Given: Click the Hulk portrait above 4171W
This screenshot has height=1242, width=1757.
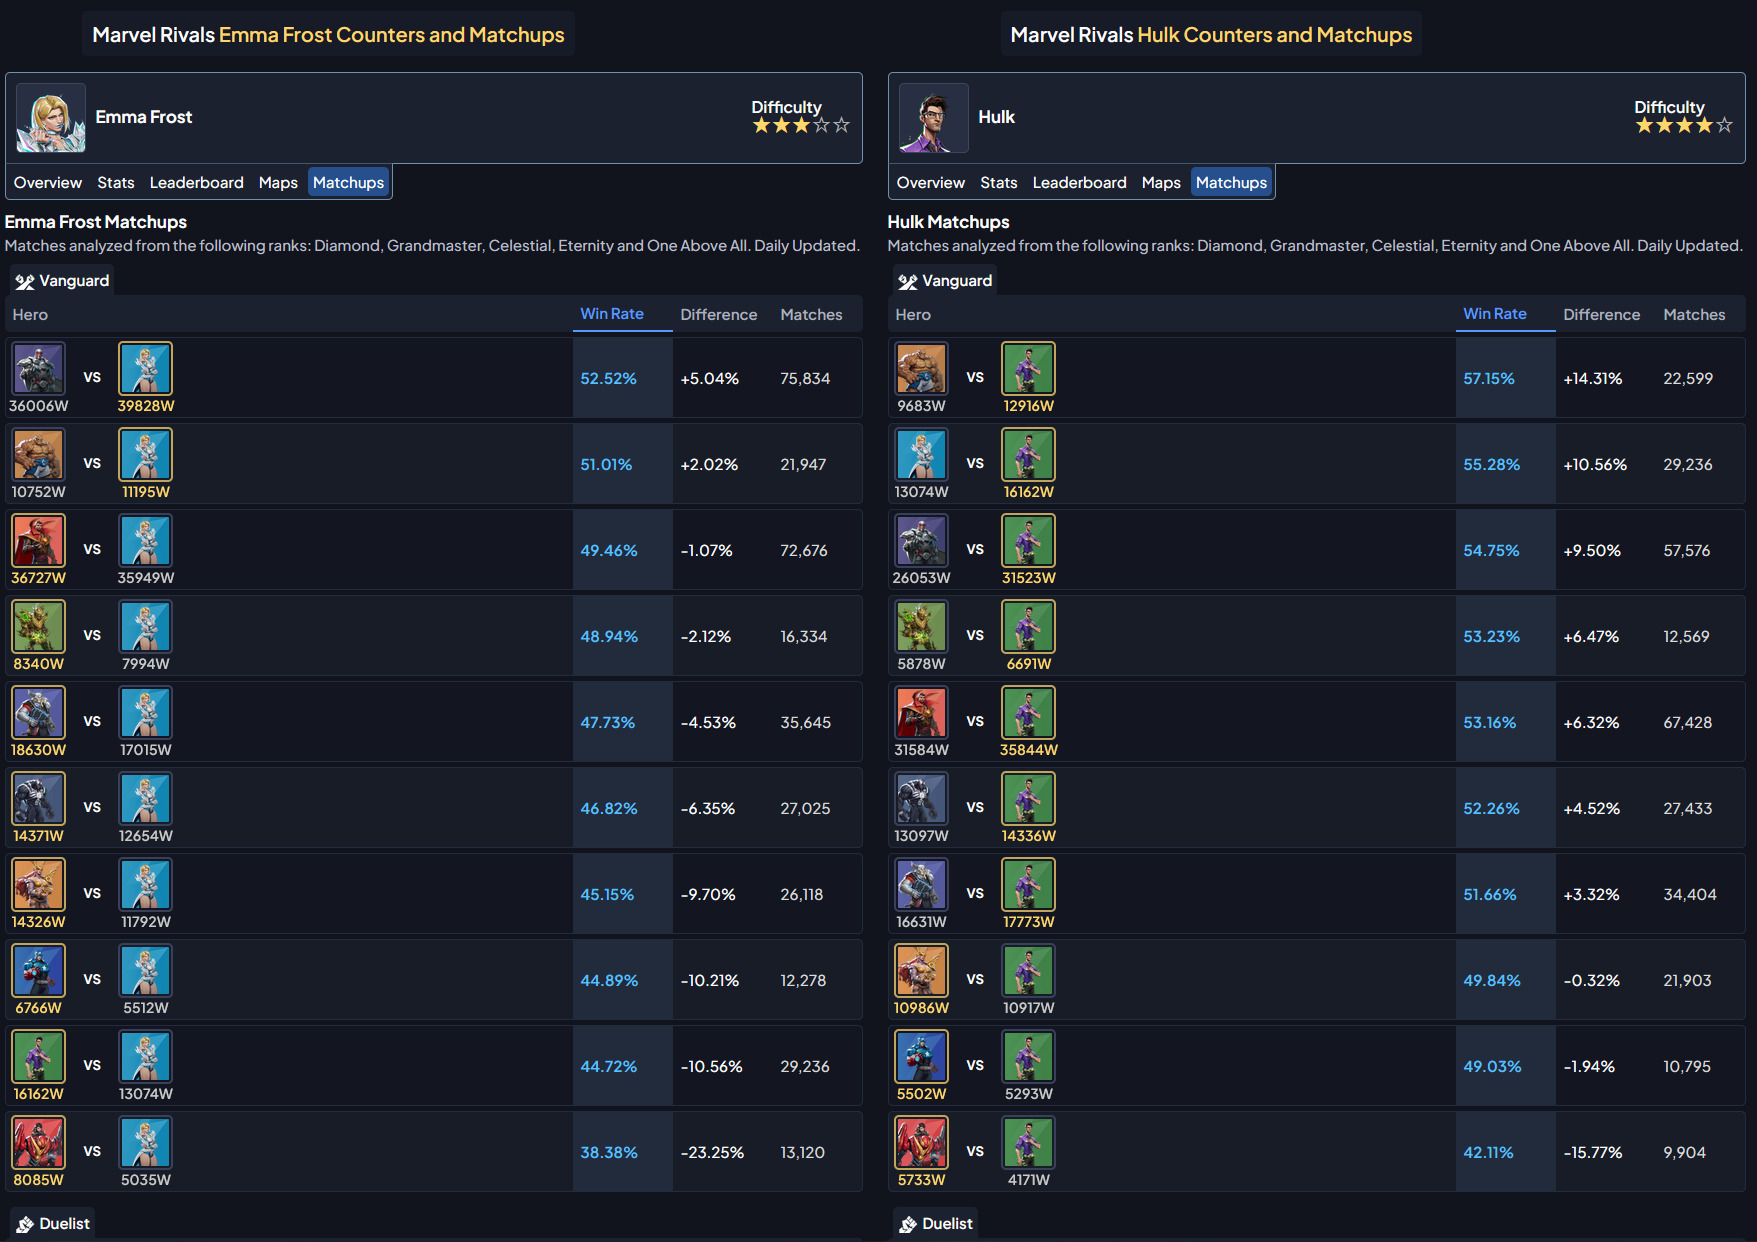Looking at the screenshot, I should tap(1029, 1142).
